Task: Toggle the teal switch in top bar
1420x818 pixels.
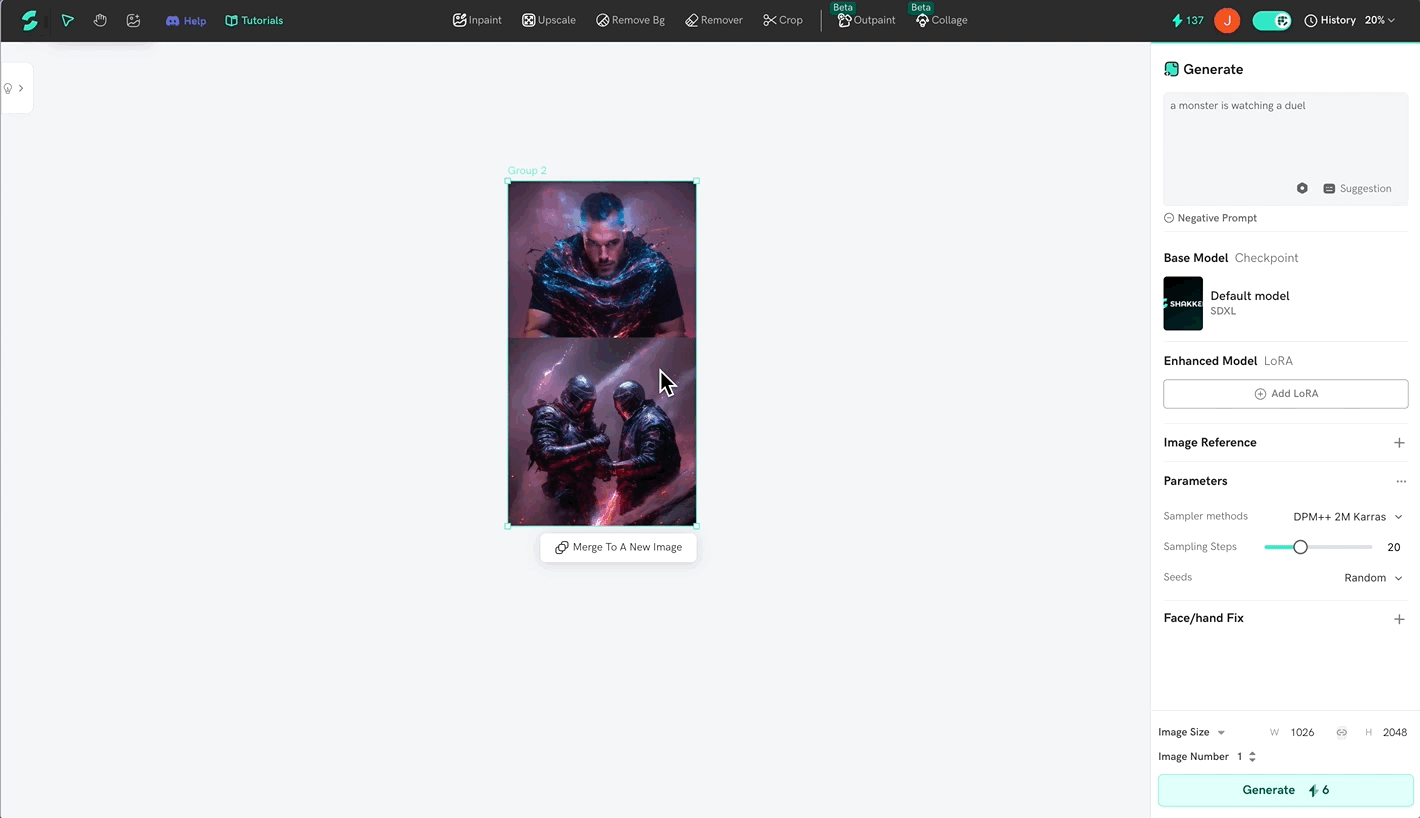Action: click(1271, 20)
